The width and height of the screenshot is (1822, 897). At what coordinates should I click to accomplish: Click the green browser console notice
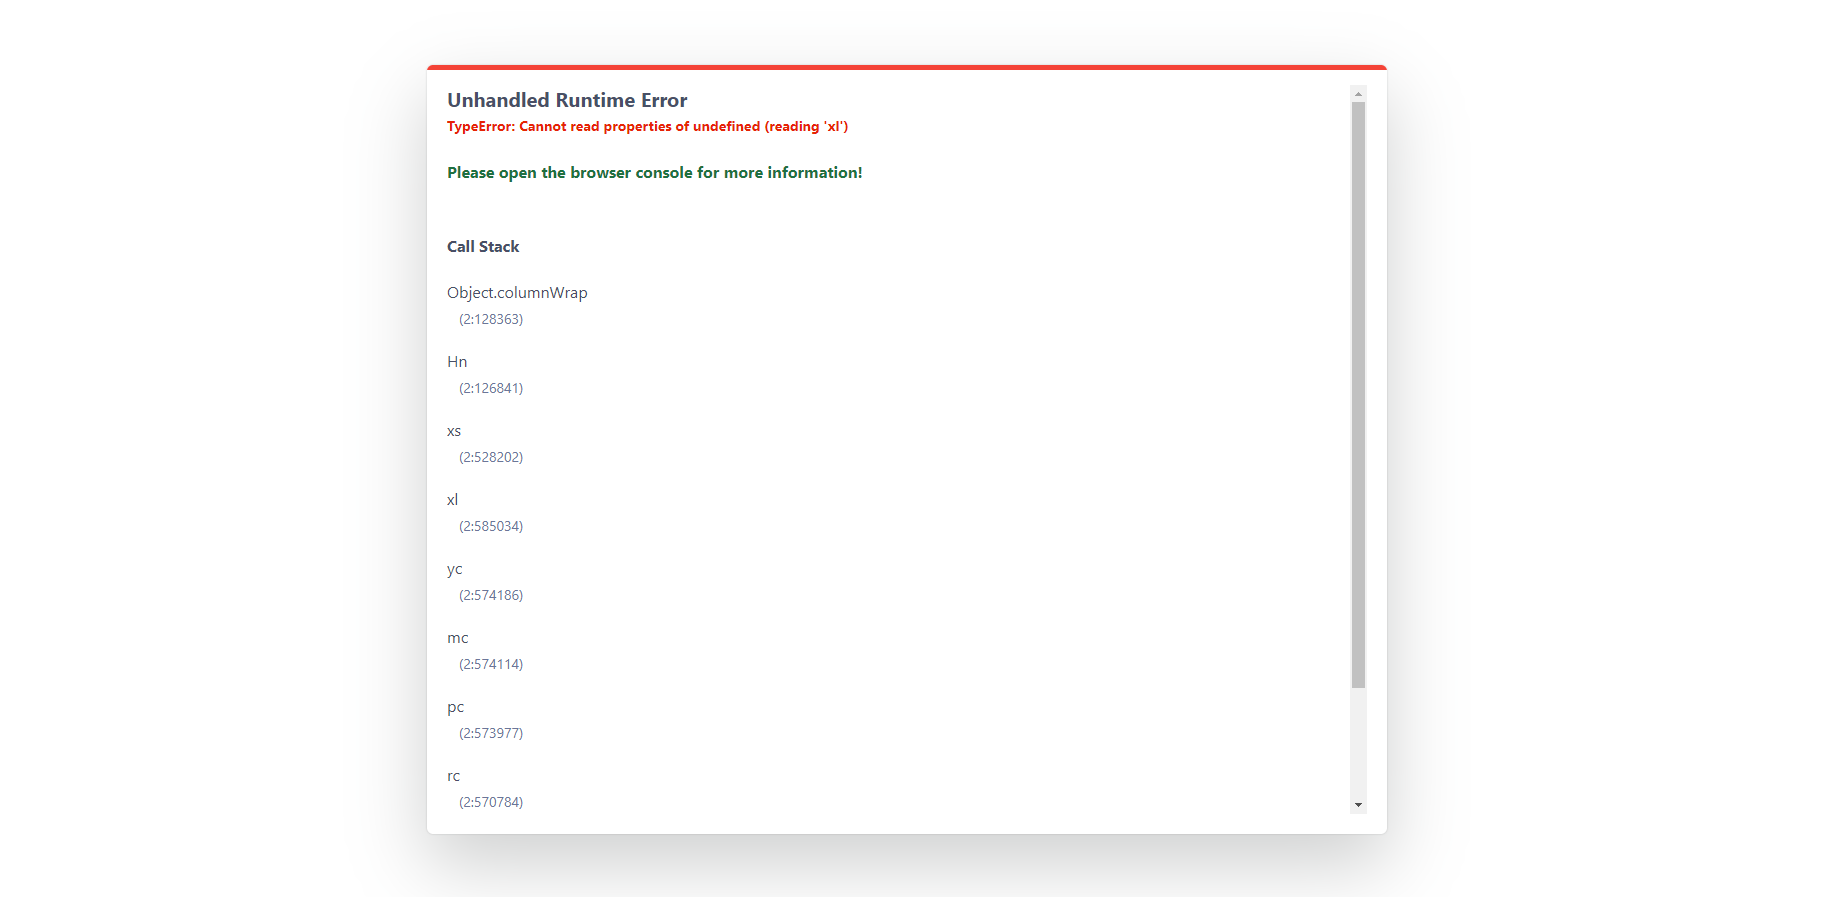pyautogui.click(x=654, y=173)
